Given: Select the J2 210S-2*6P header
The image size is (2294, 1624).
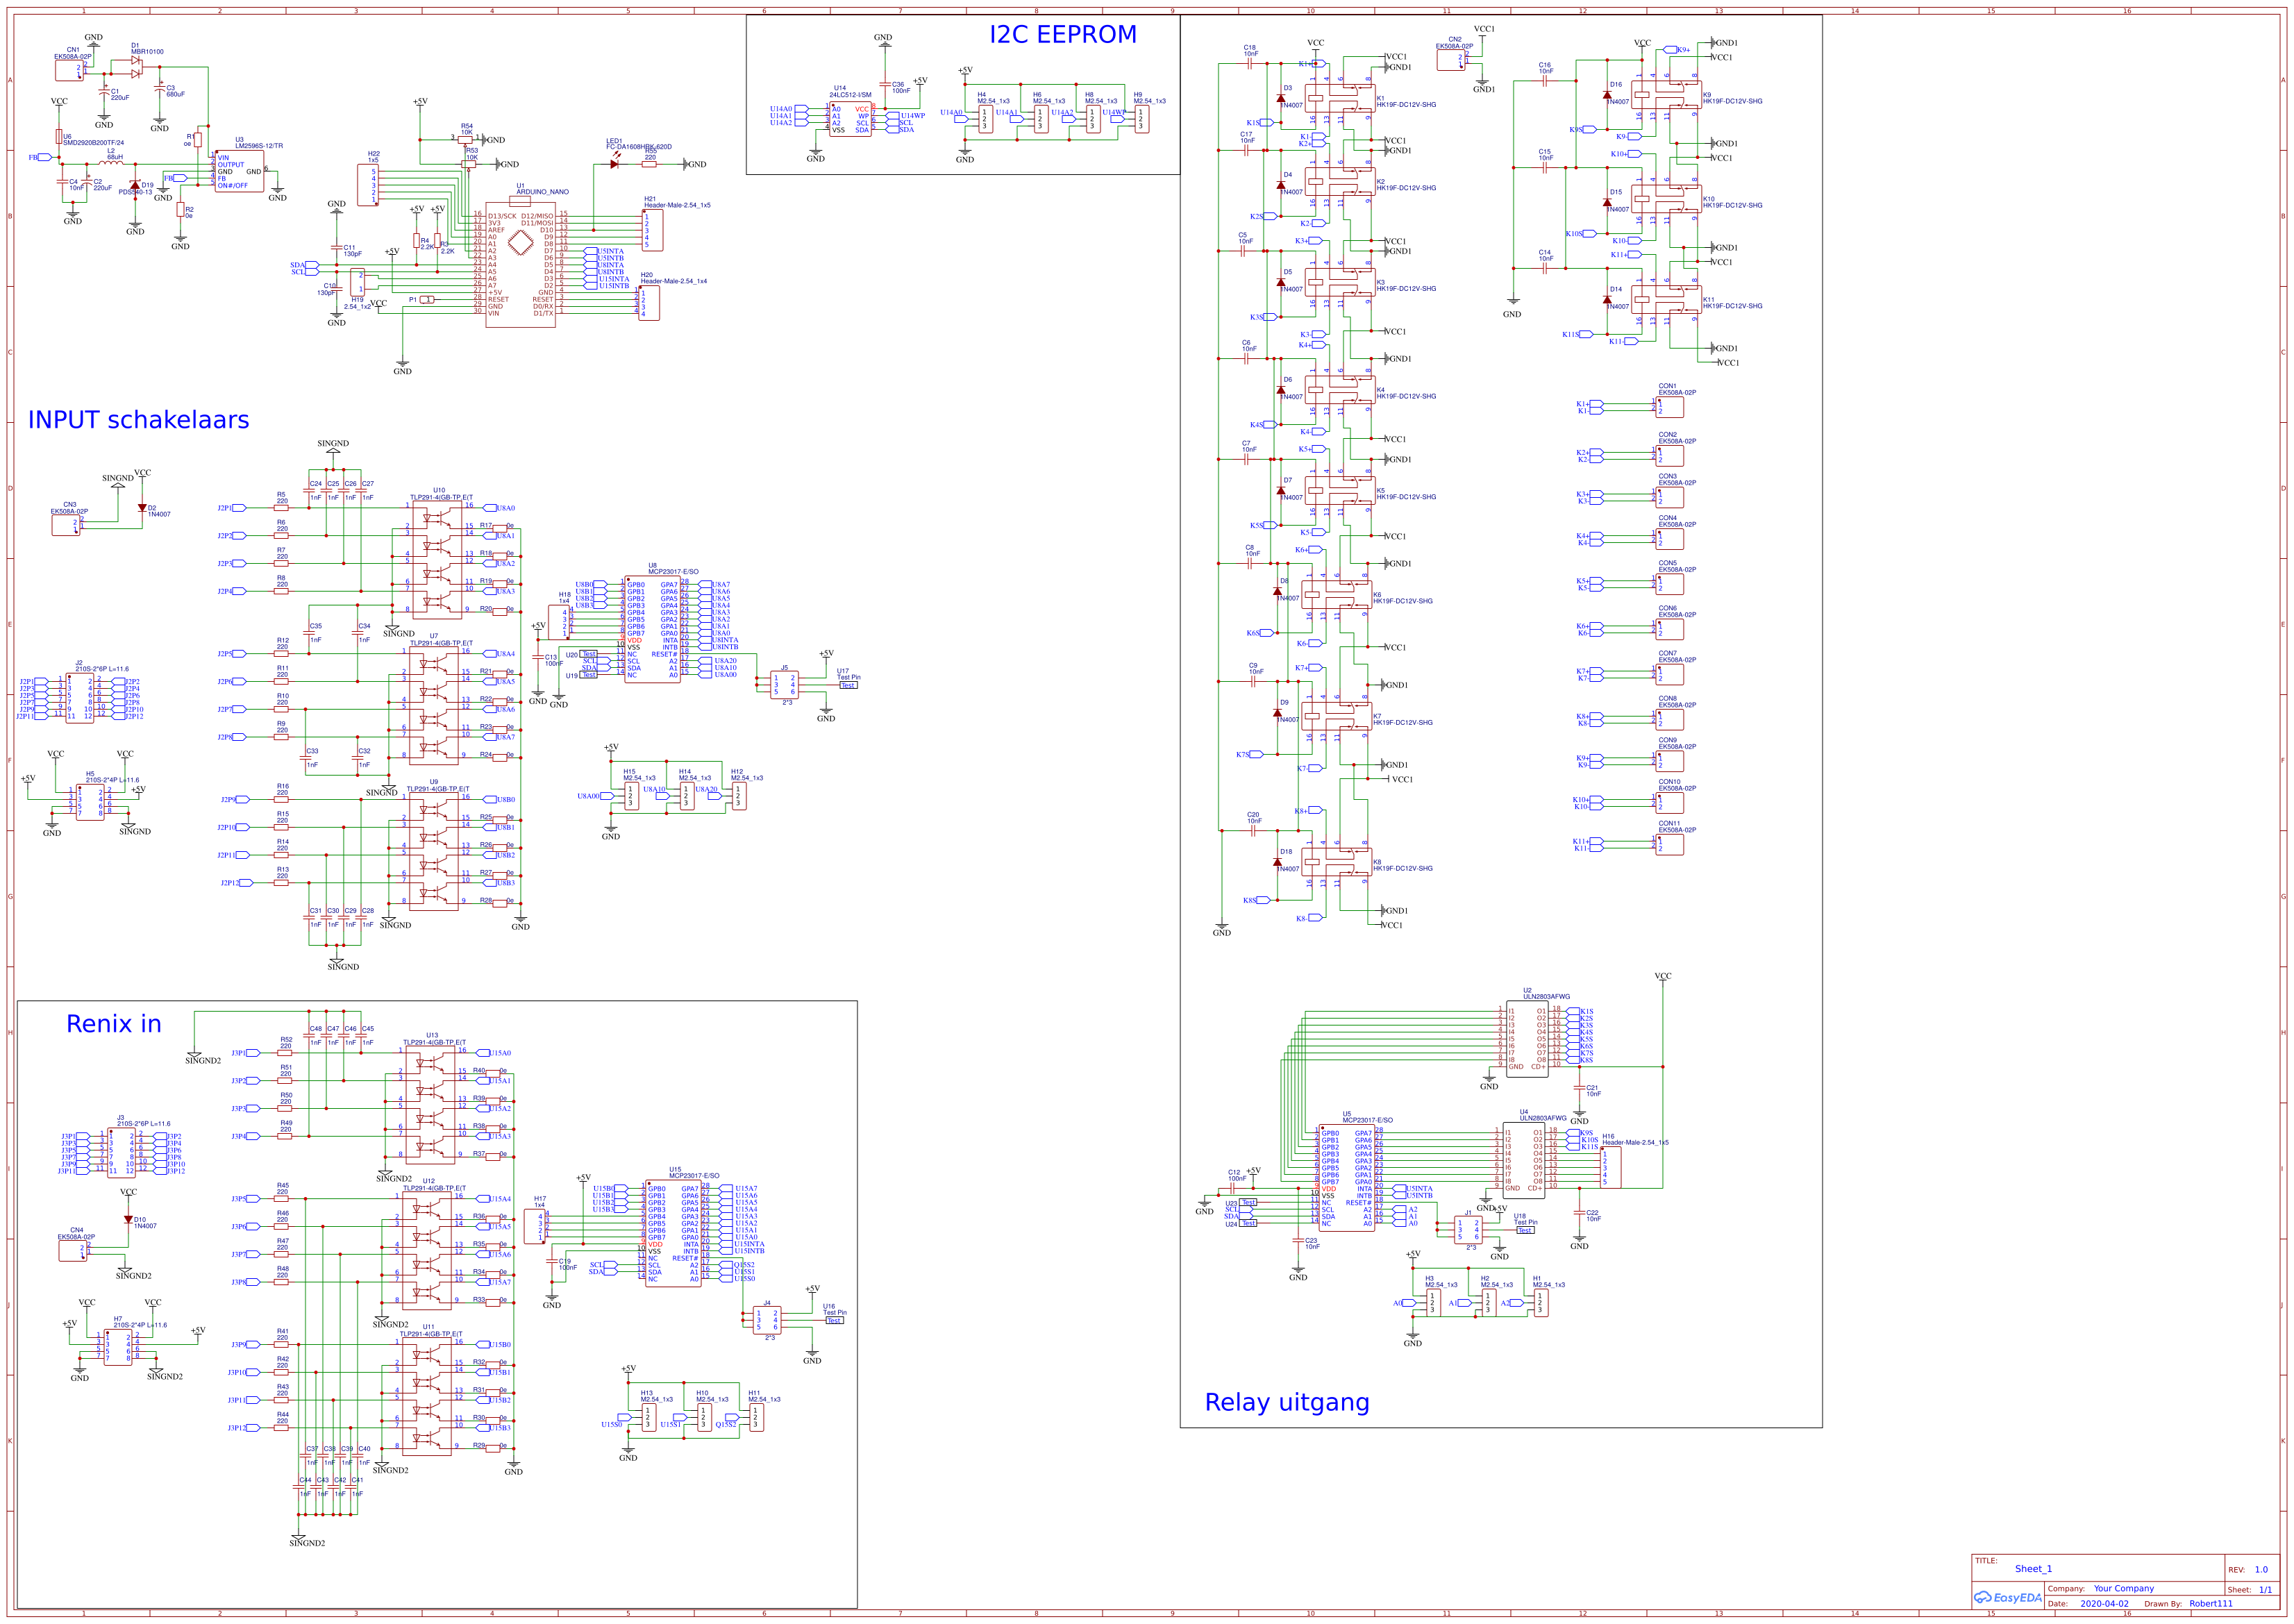Looking at the screenshot, I should (x=79, y=697).
